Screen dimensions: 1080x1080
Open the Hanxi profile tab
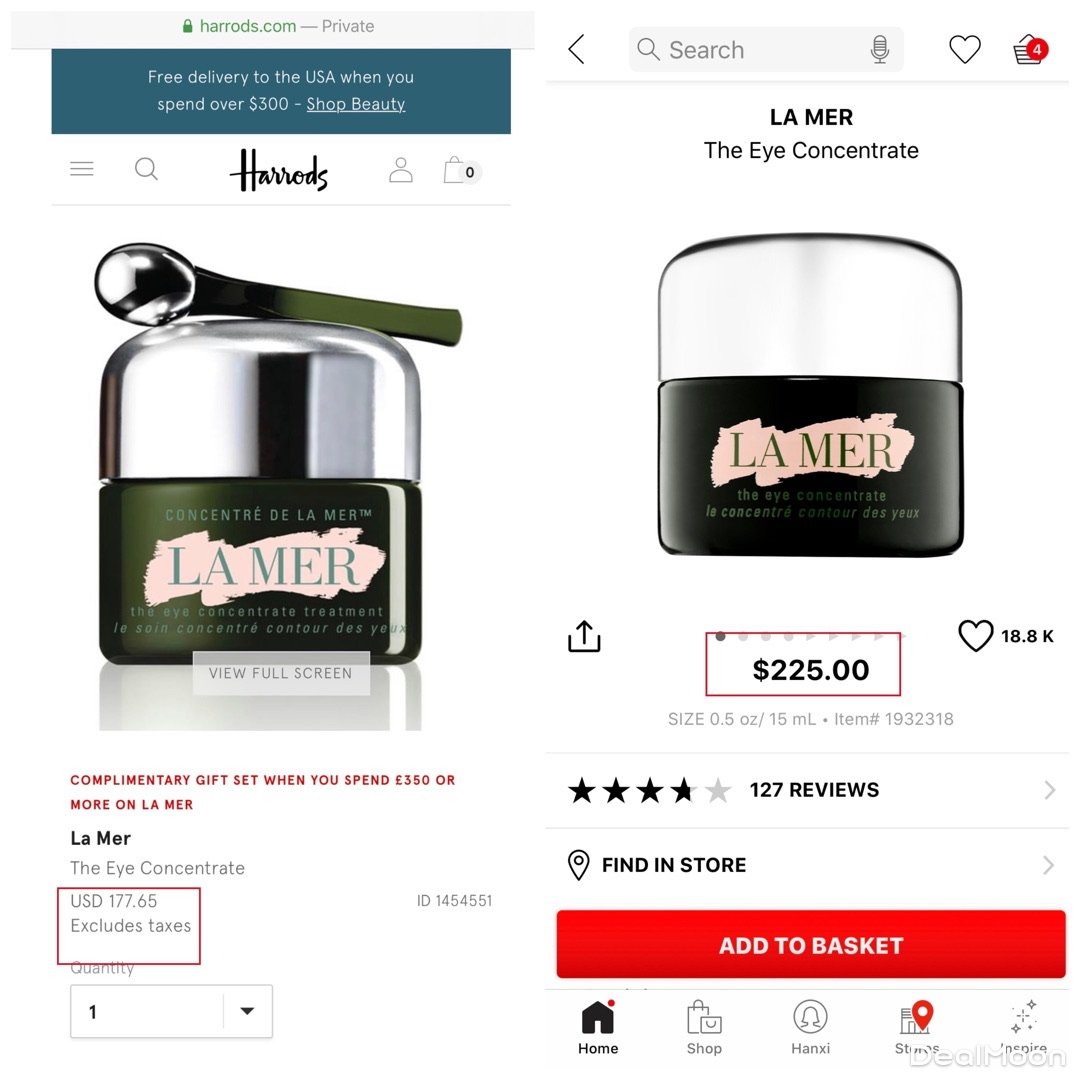[811, 1028]
